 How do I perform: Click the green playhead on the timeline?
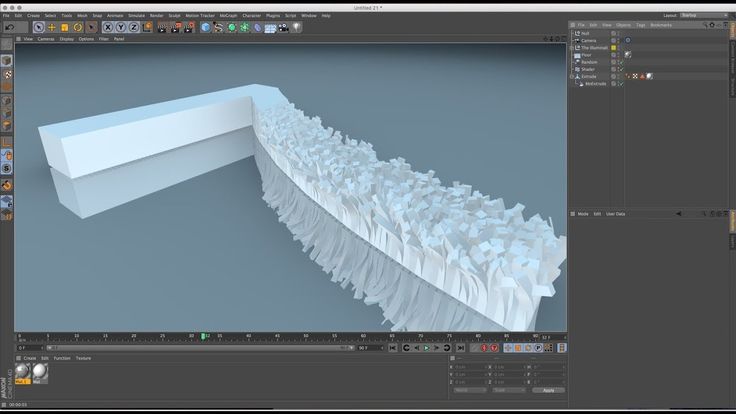203,336
